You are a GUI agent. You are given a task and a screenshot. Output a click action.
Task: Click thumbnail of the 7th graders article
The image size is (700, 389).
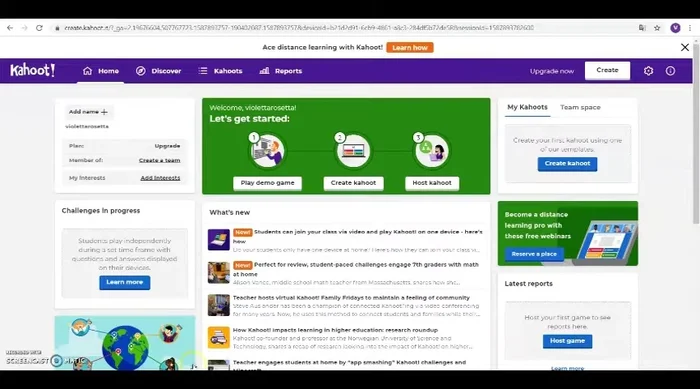tap(219, 272)
